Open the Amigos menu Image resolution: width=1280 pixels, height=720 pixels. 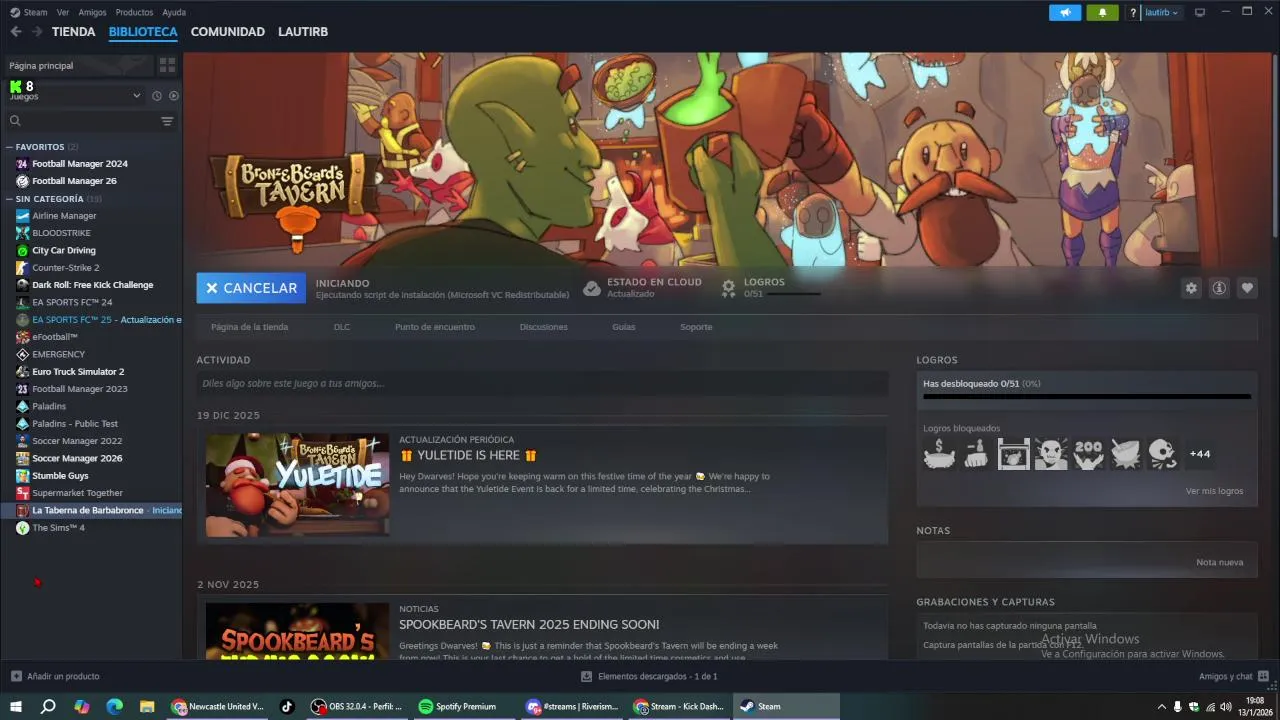pos(92,12)
